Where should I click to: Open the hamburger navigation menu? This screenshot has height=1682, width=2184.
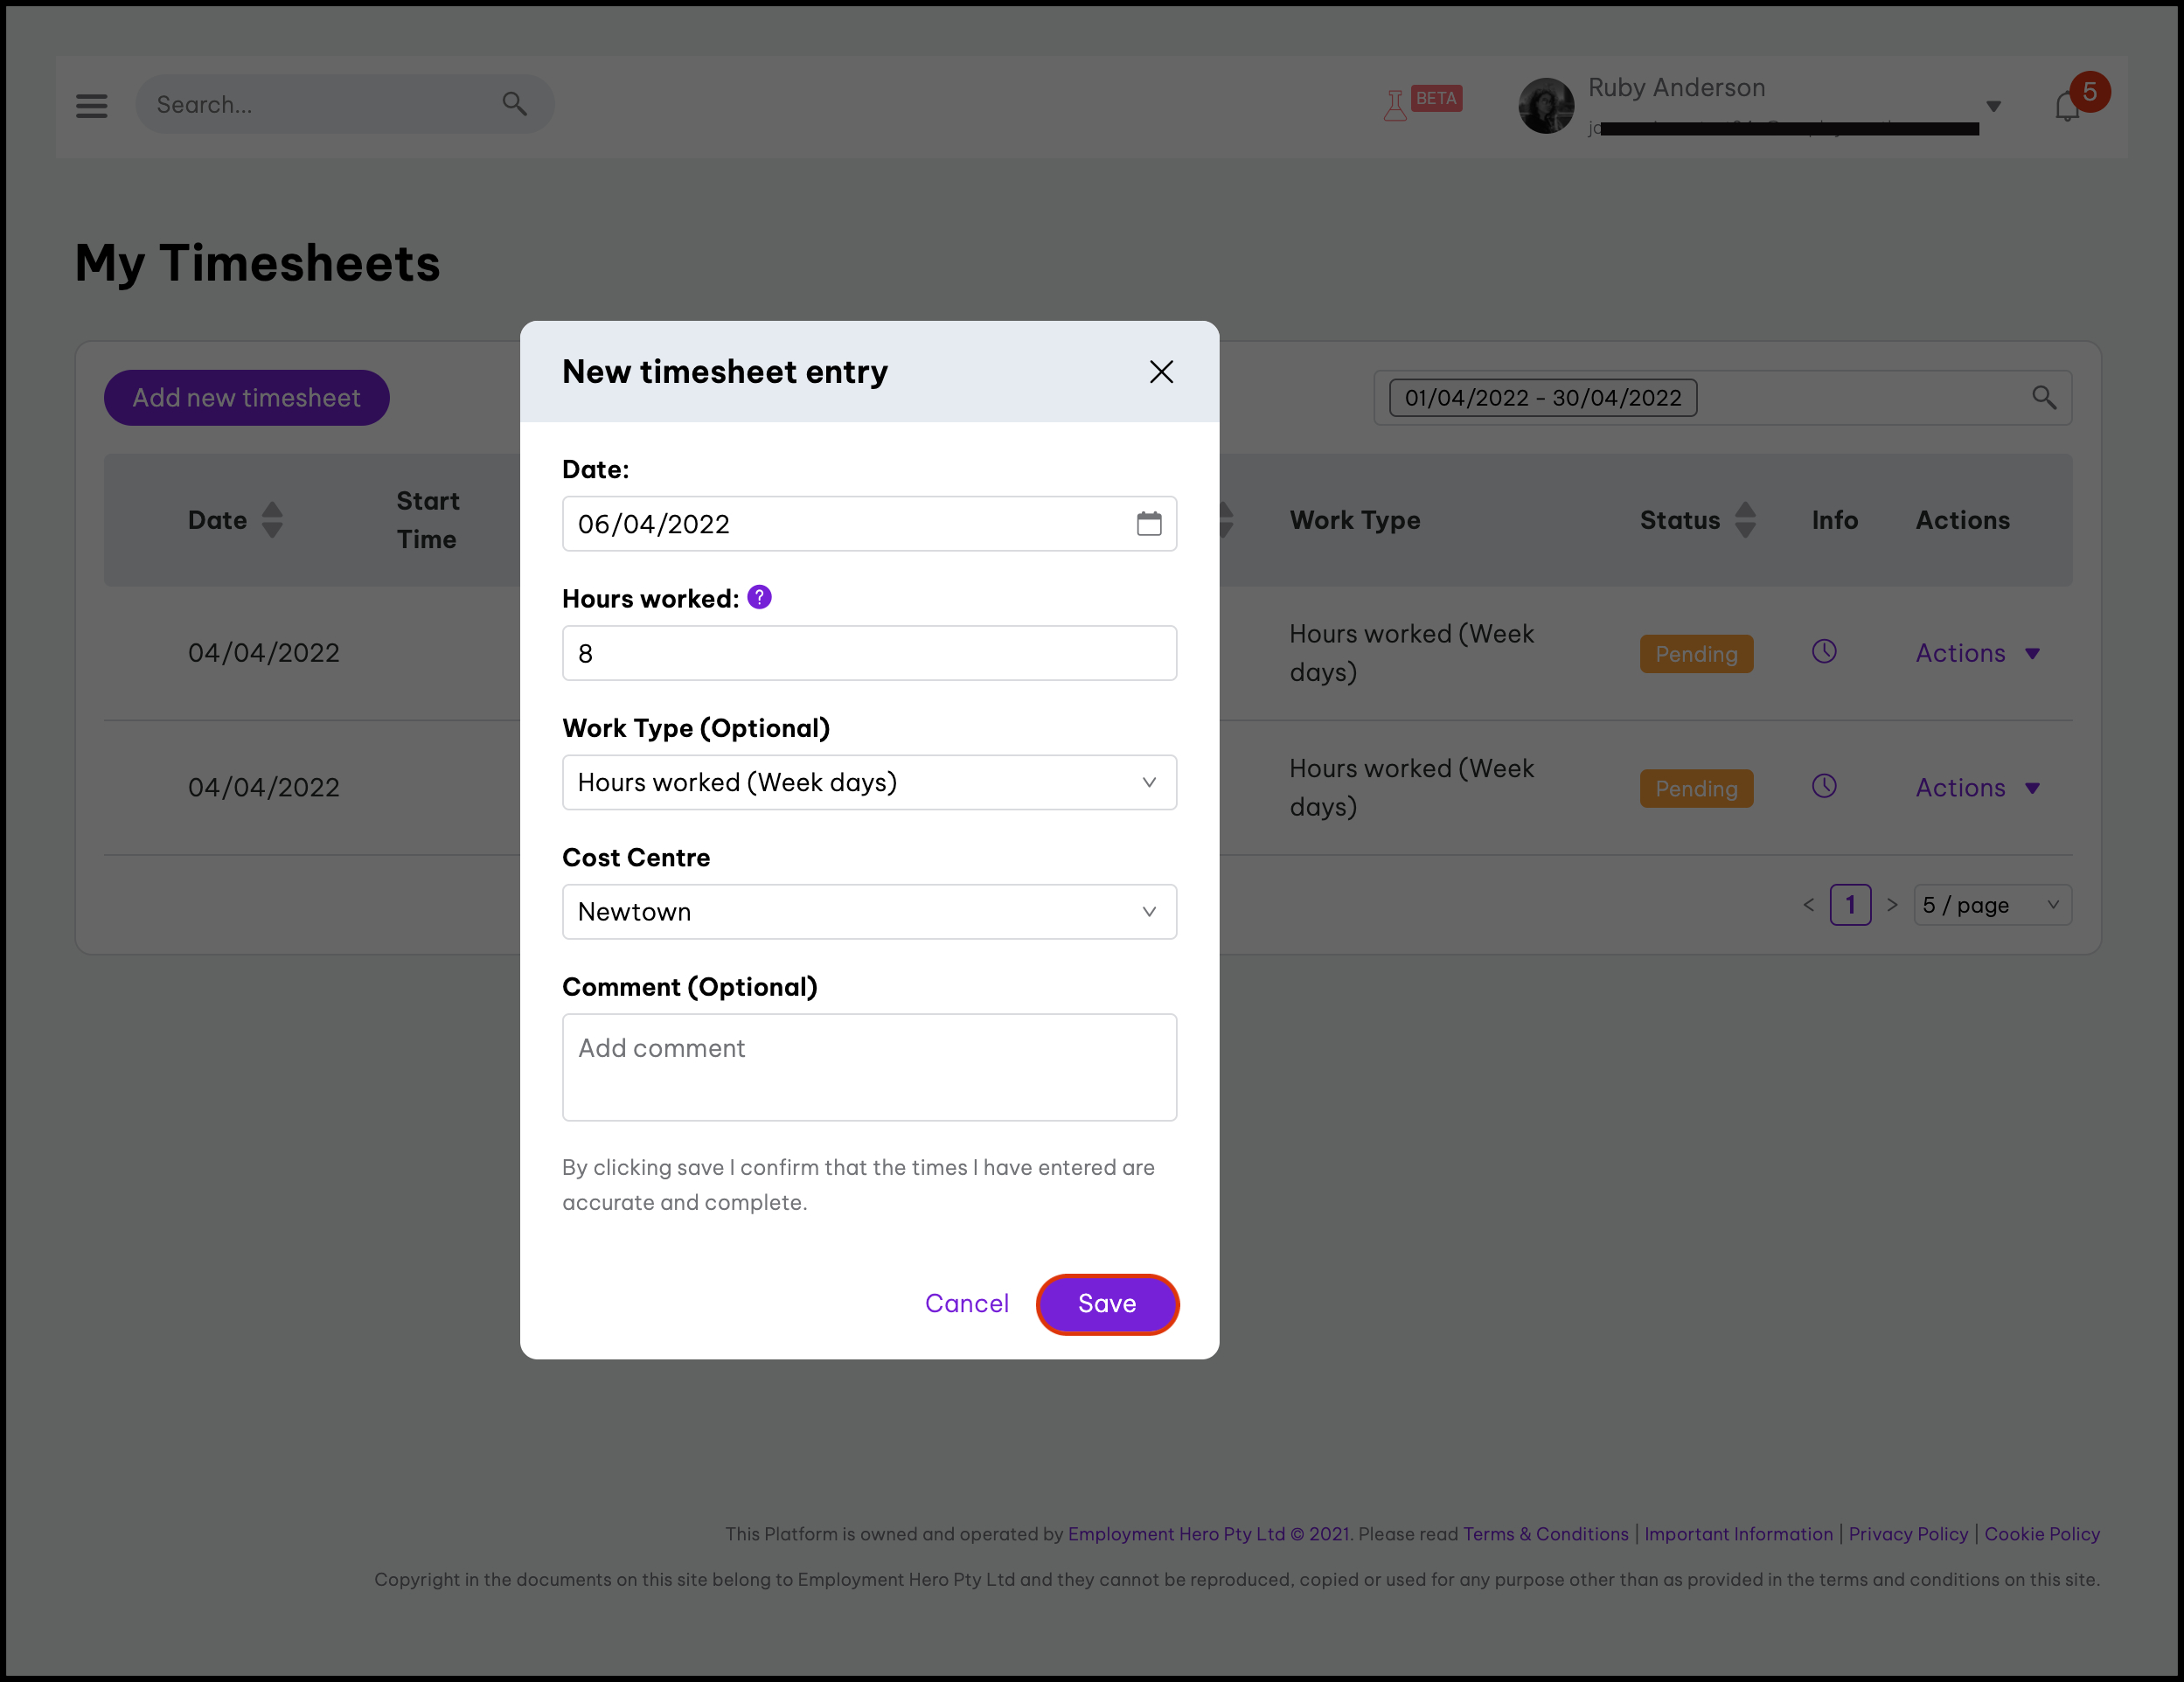pyautogui.click(x=91, y=105)
